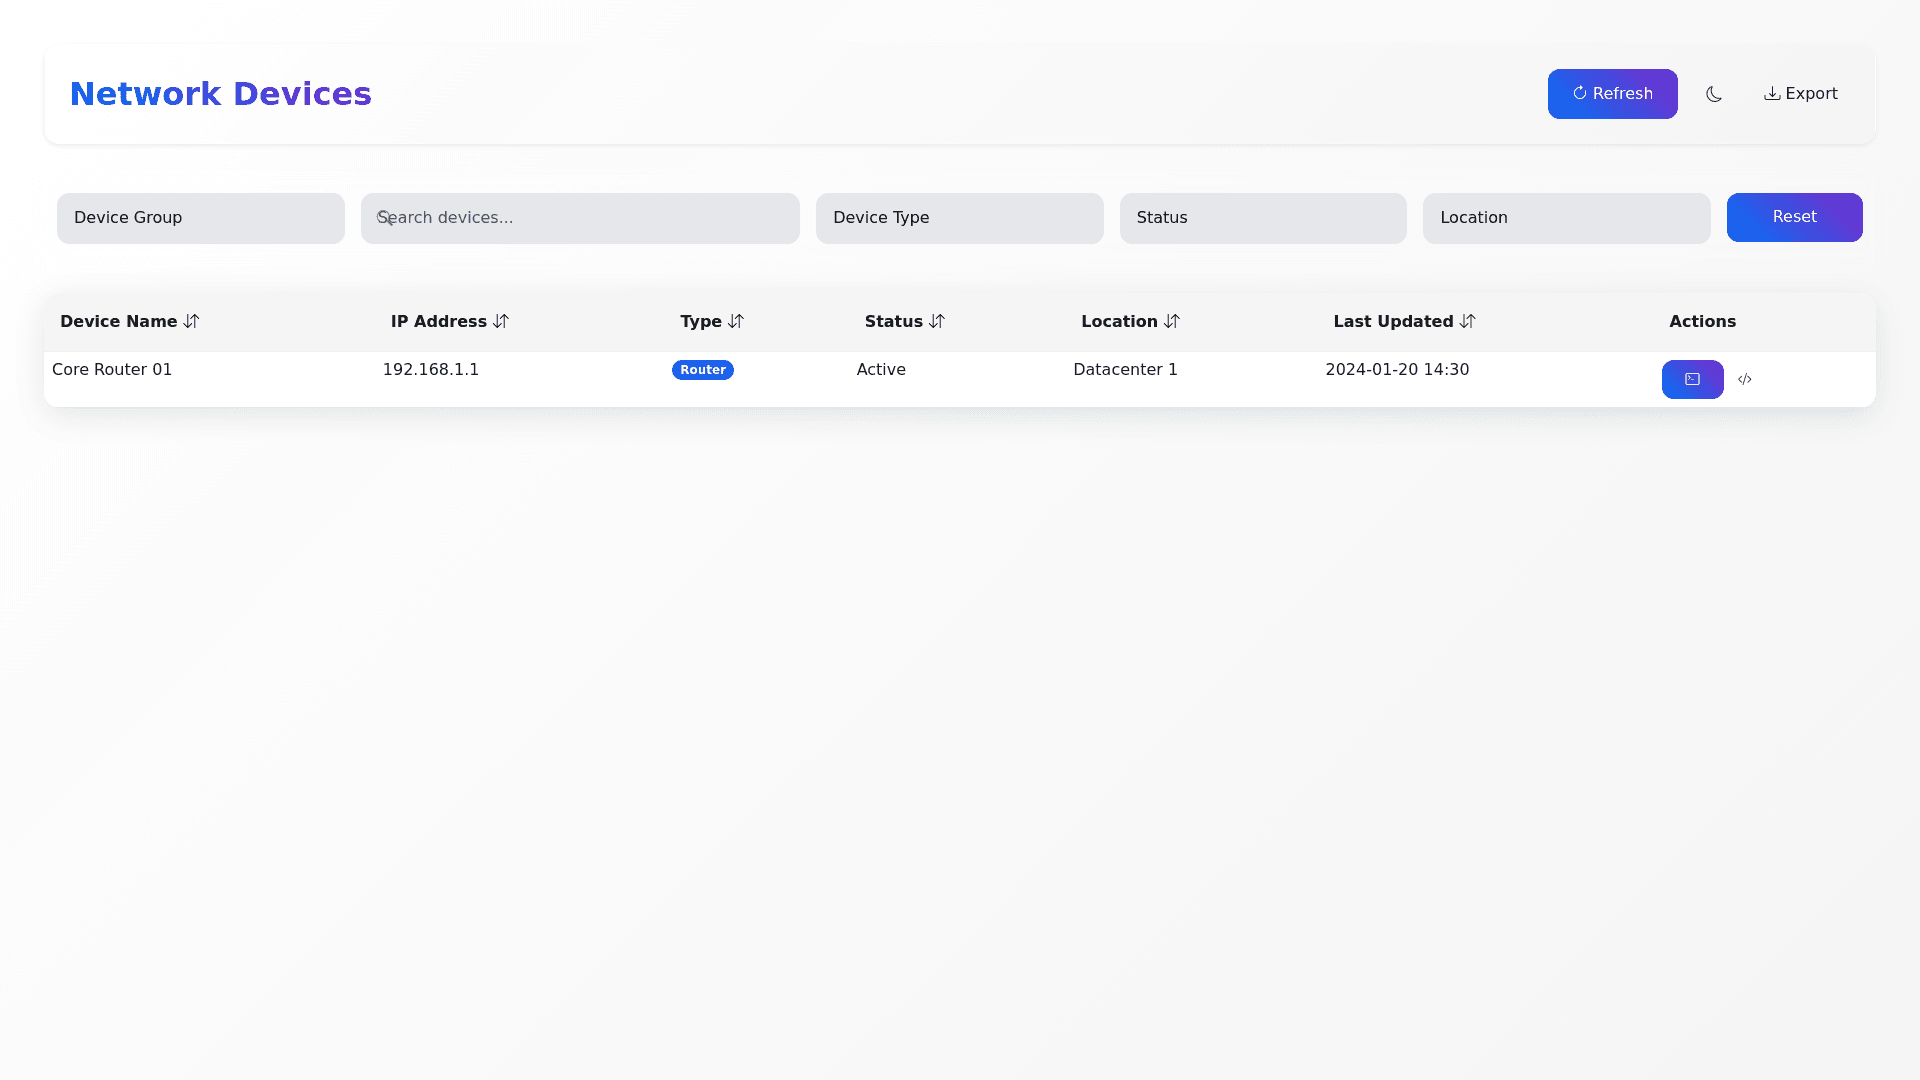Reset all filters with Reset button
1920x1080 pixels.
coord(1794,217)
